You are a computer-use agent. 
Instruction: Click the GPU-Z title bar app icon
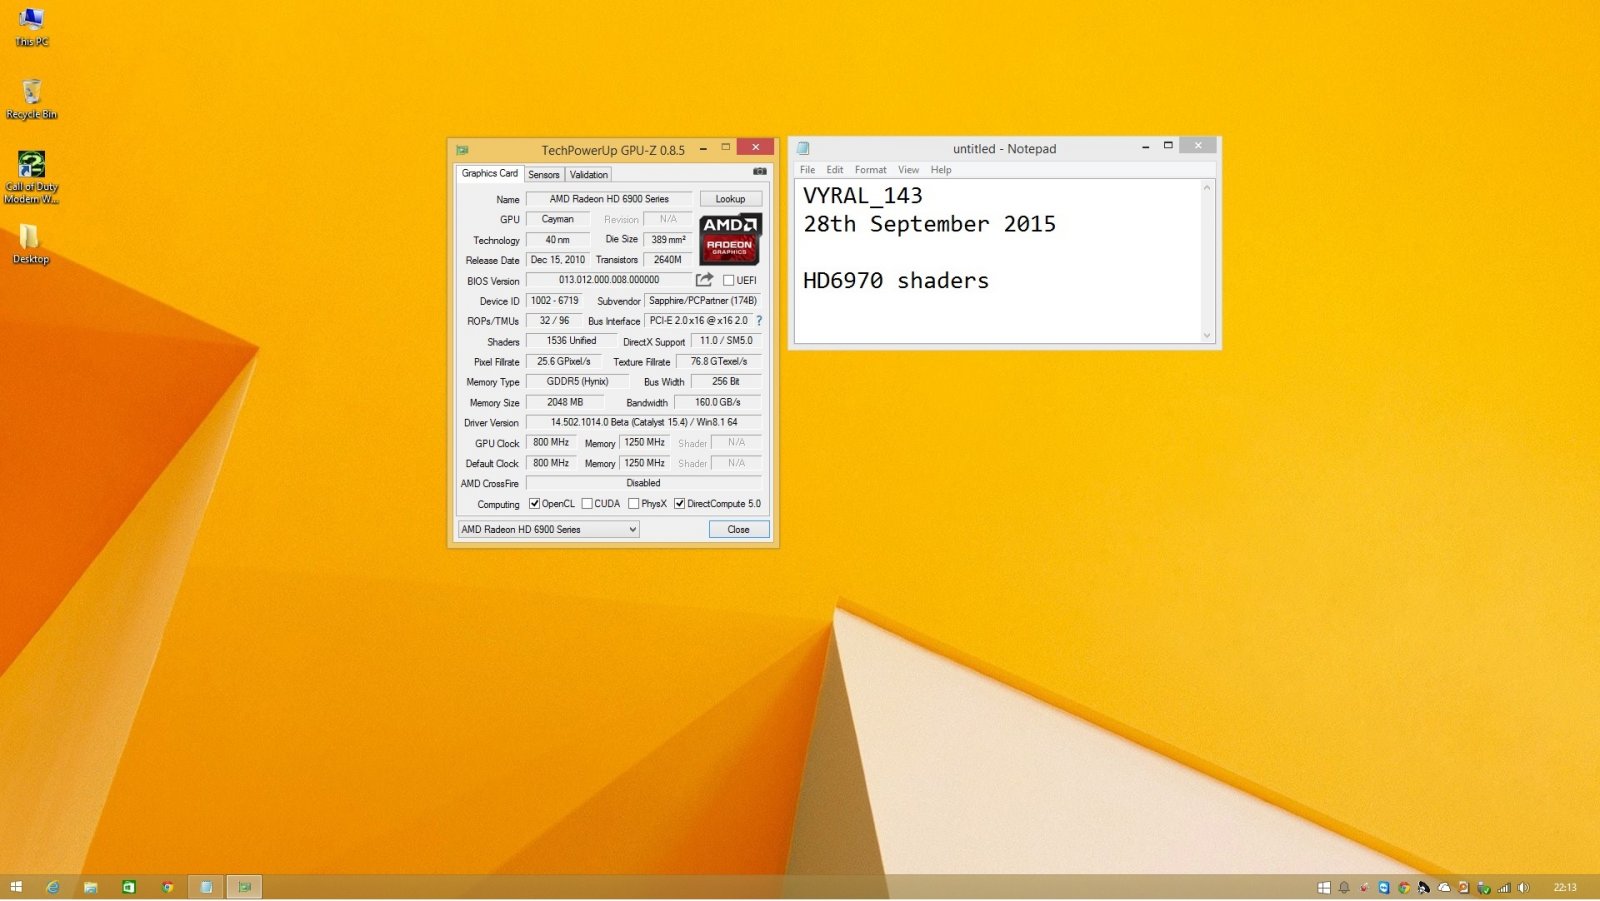462,150
